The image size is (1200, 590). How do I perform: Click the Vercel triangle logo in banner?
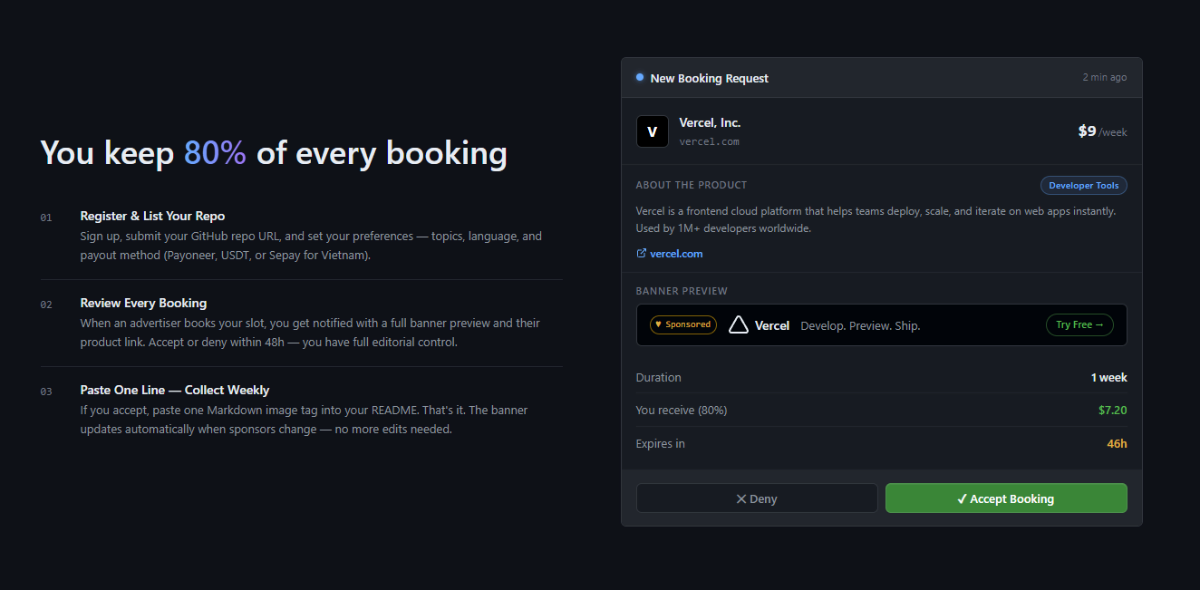[x=739, y=325]
